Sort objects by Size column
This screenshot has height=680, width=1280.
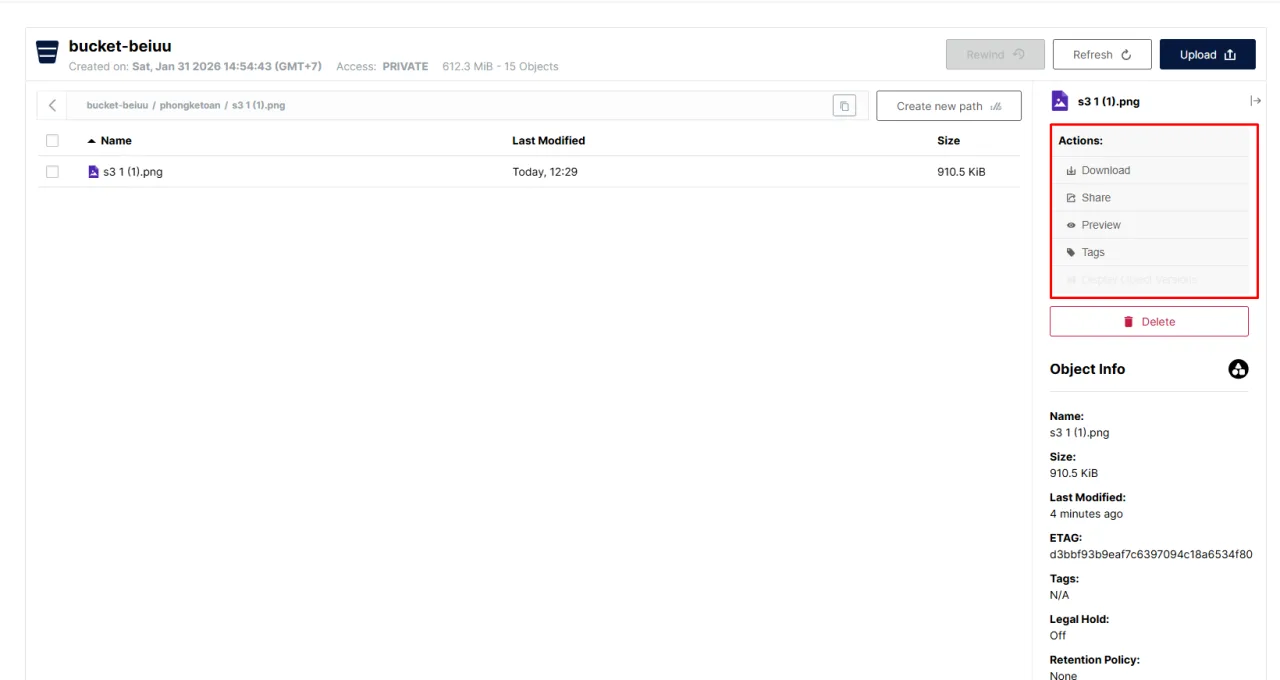[x=948, y=141]
